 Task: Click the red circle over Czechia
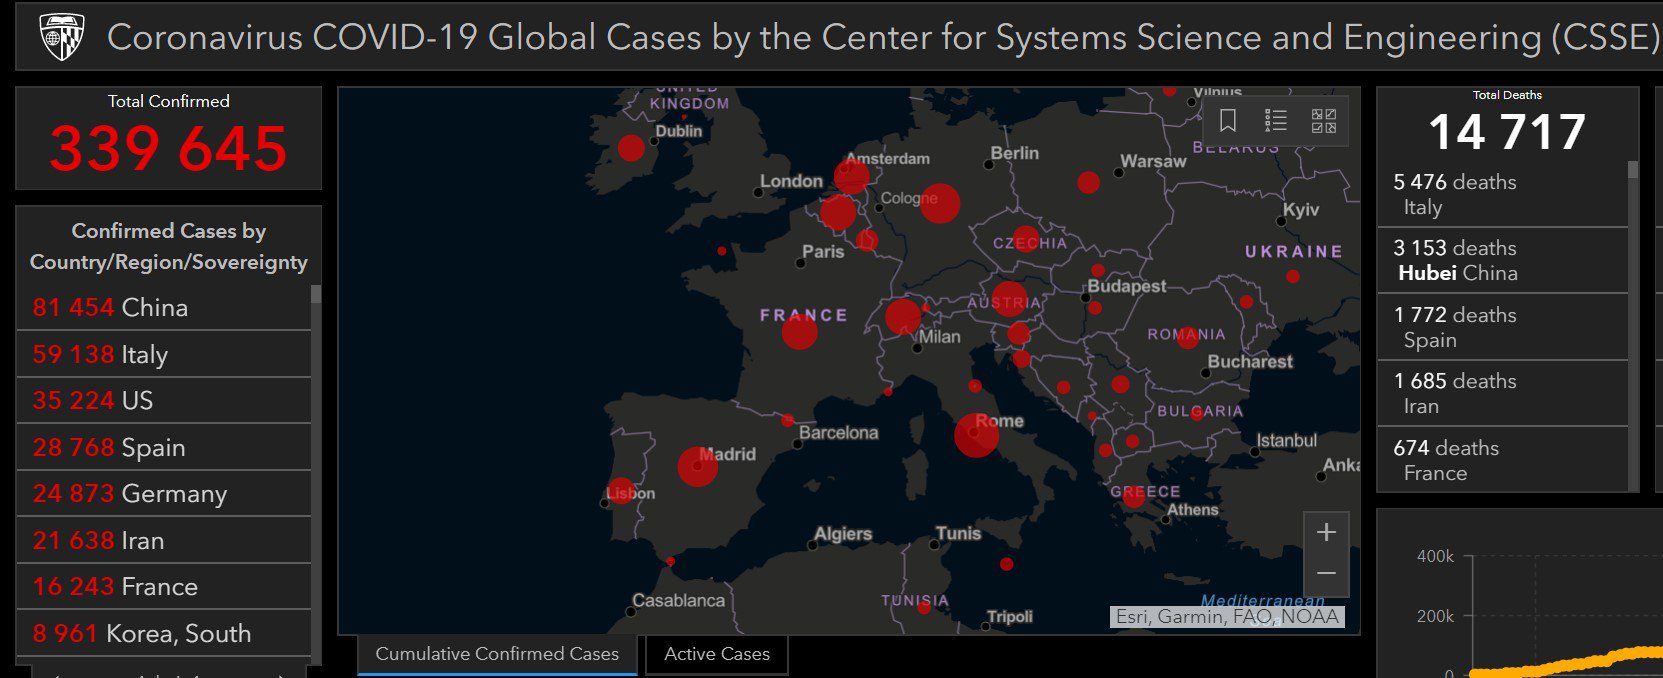point(1026,240)
